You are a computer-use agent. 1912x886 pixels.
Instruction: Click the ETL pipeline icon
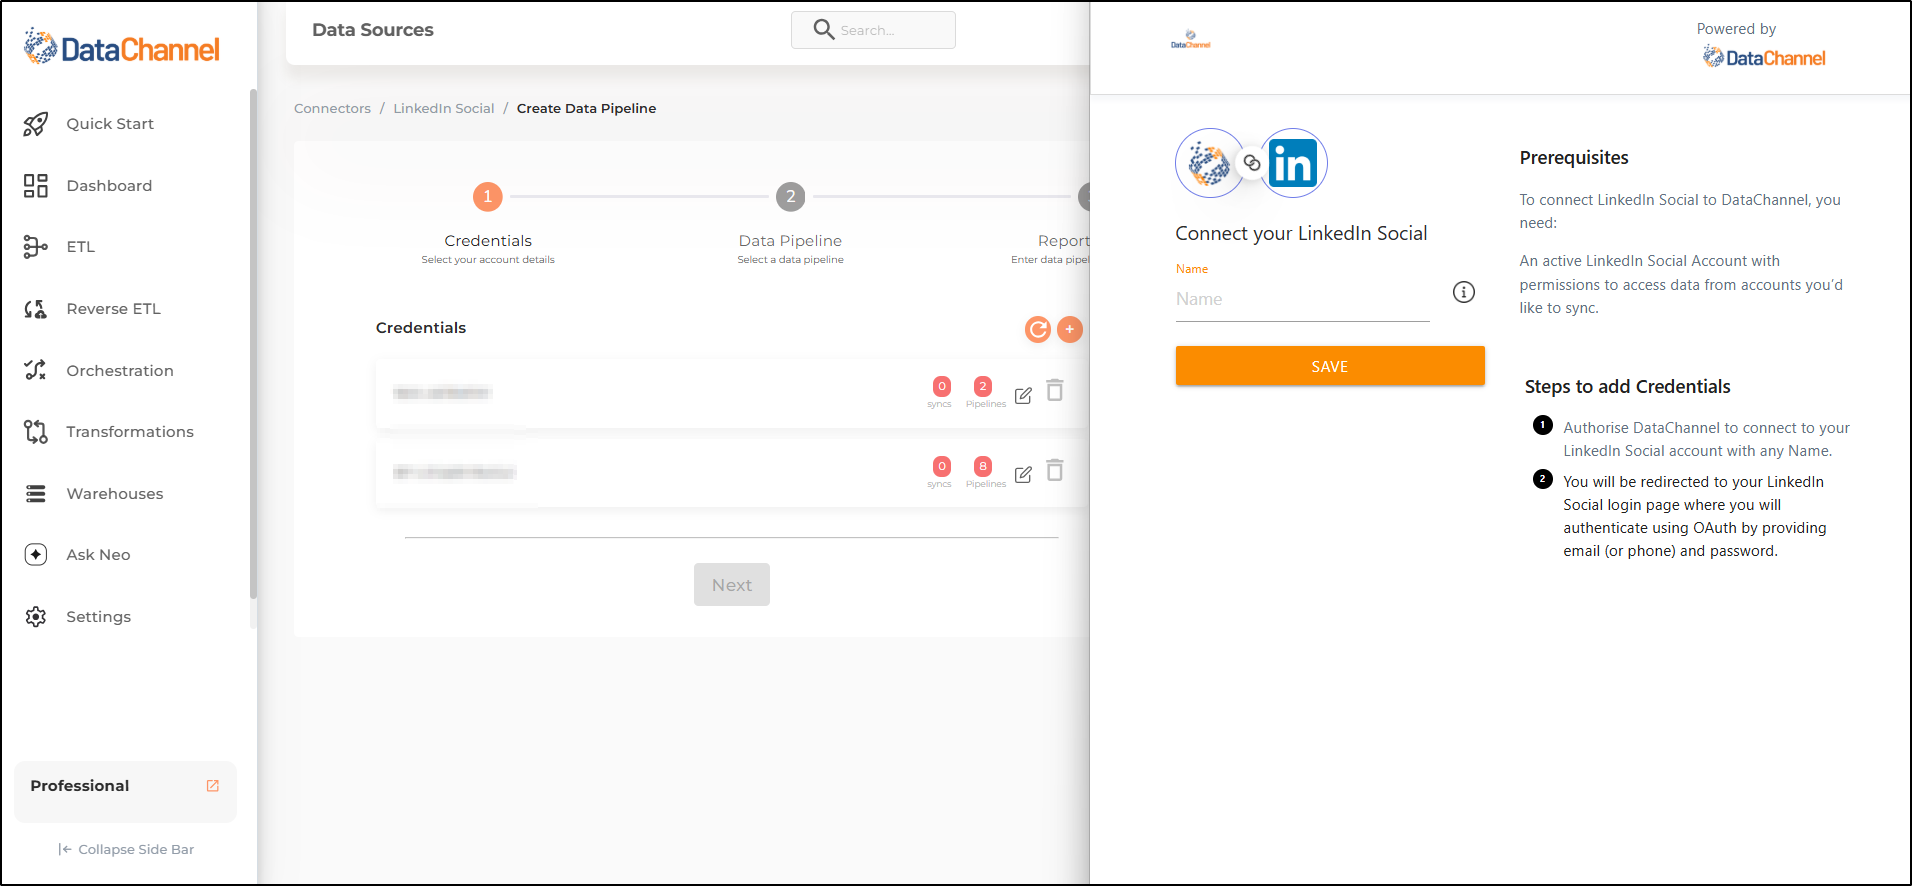(x=36, y=247)
